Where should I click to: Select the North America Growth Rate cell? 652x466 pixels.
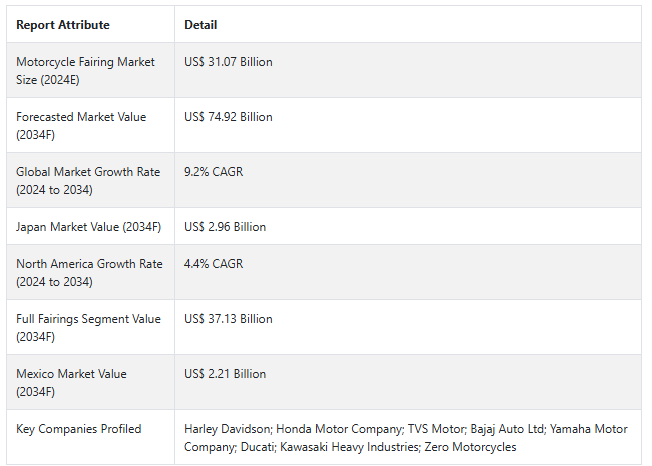point(89,273)
